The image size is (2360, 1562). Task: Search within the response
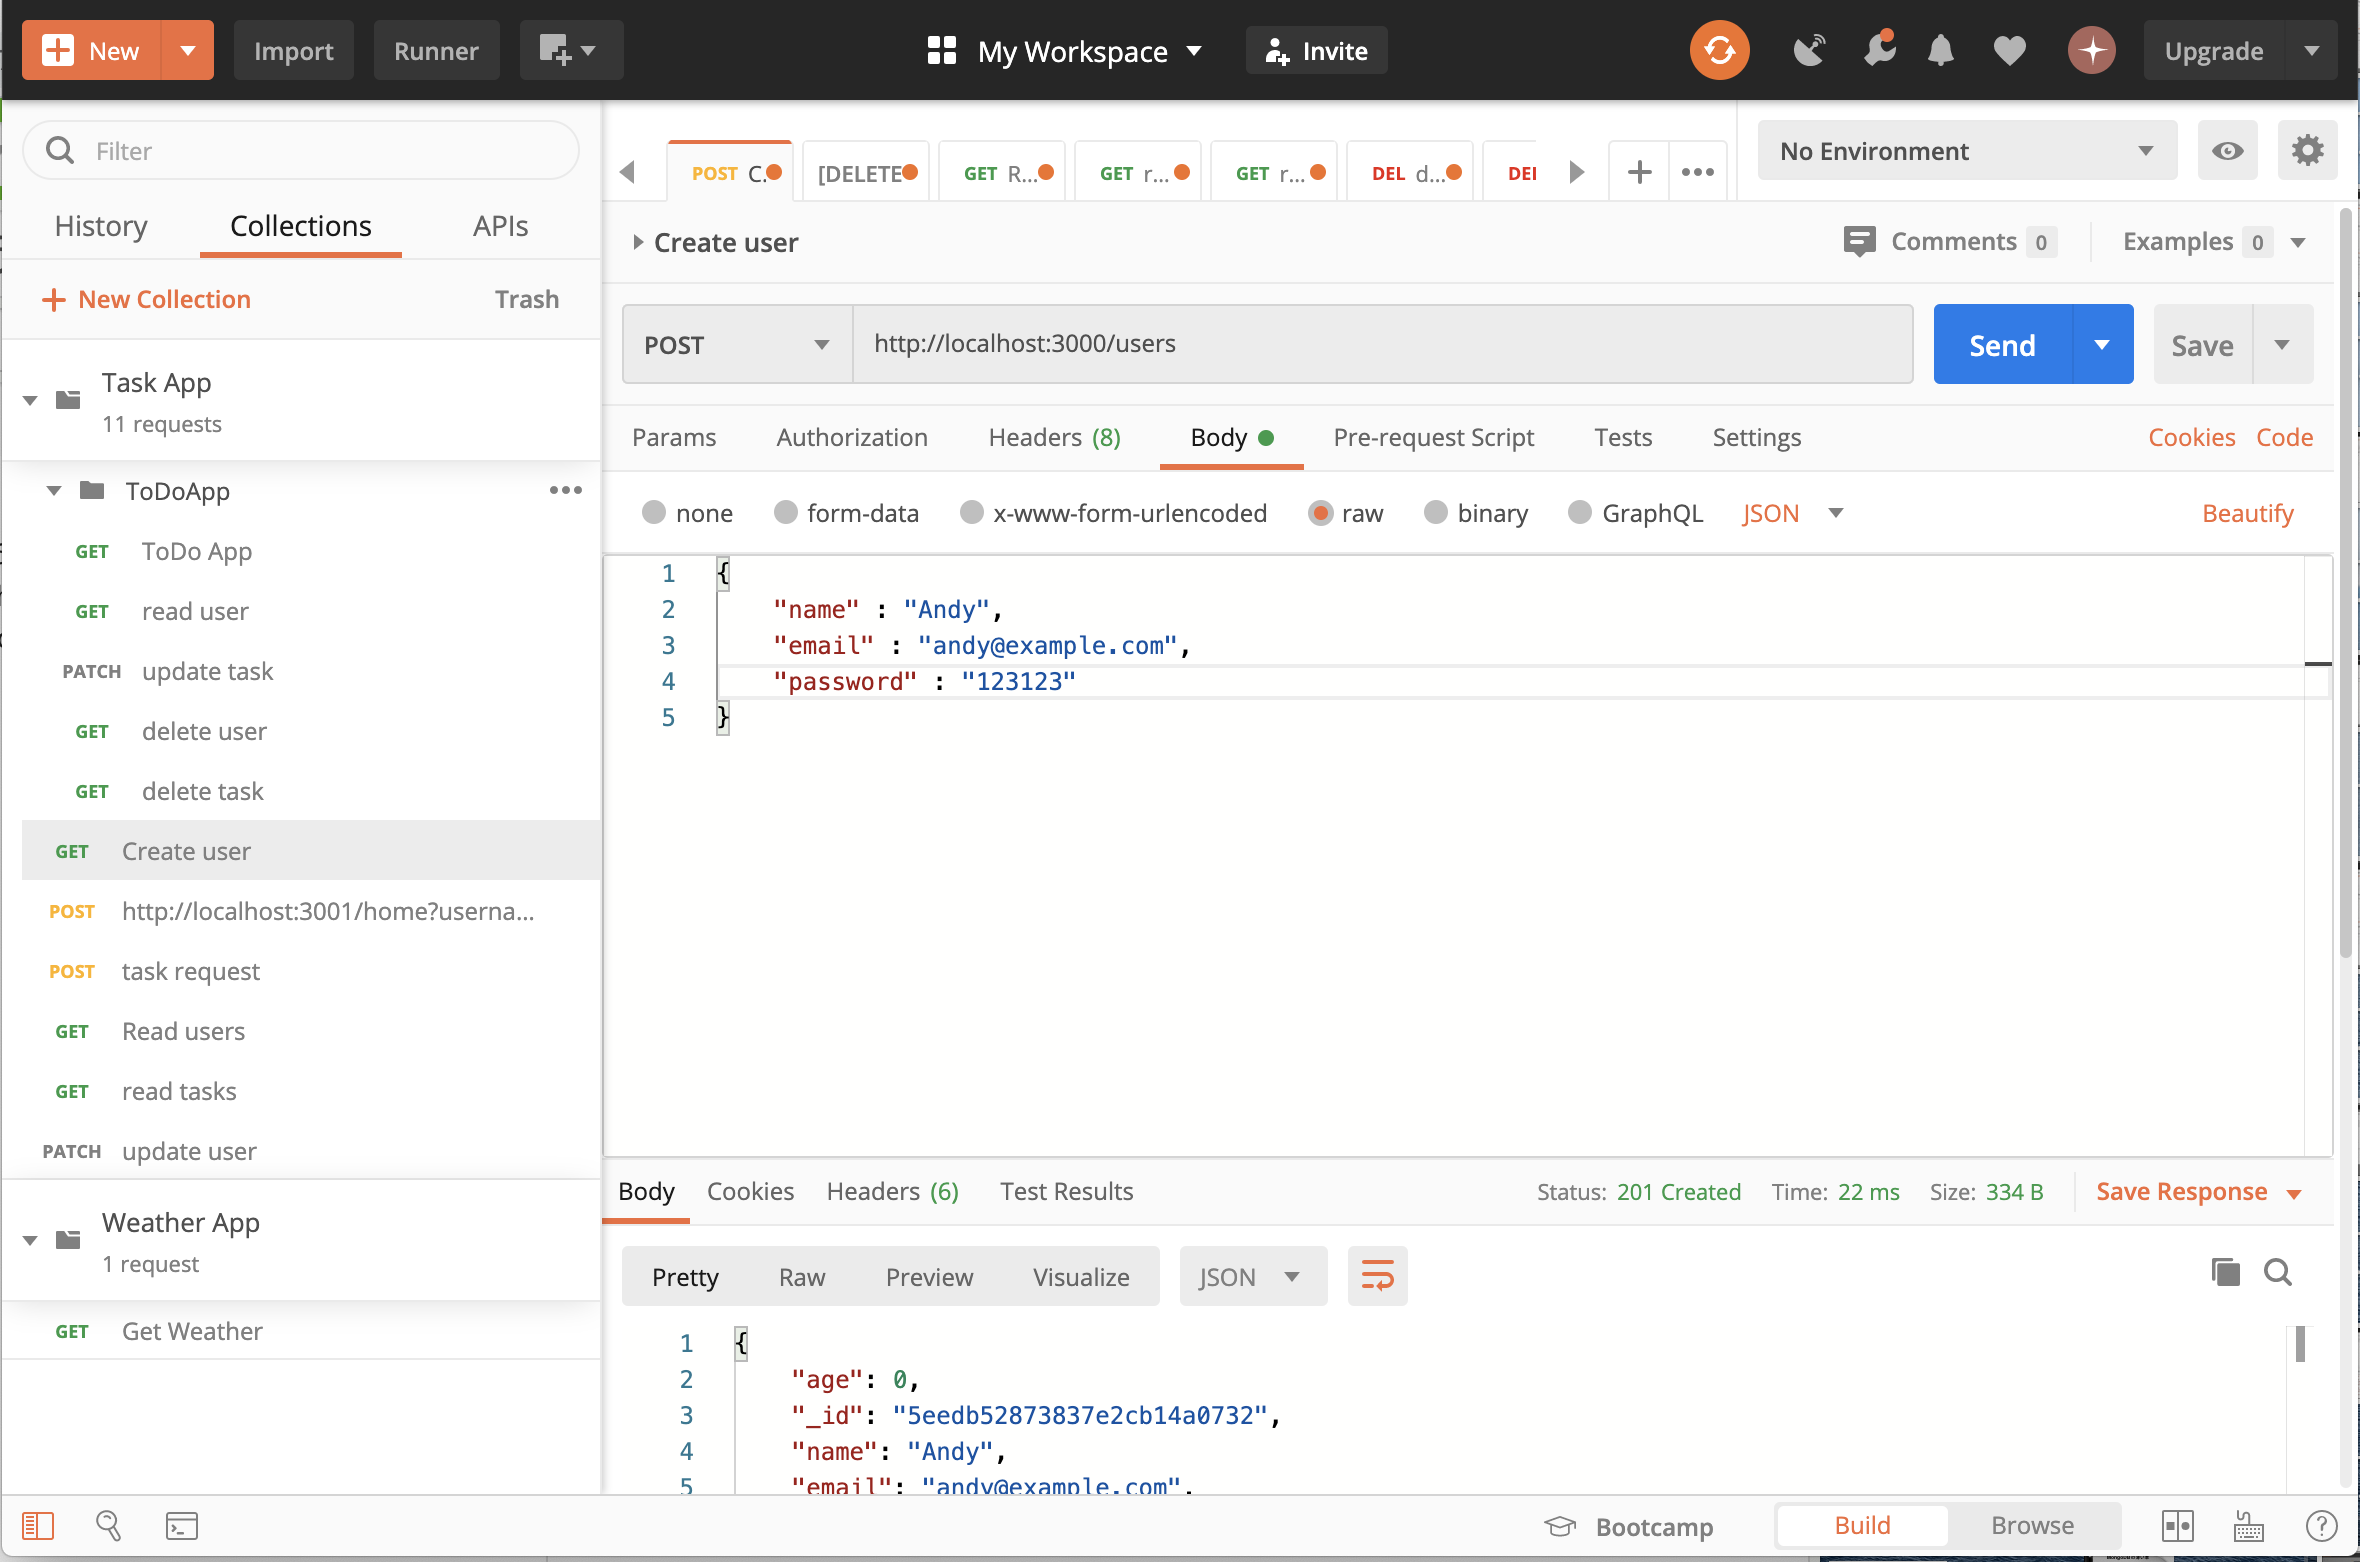pyautogui.click(x=2277, y=1273)
